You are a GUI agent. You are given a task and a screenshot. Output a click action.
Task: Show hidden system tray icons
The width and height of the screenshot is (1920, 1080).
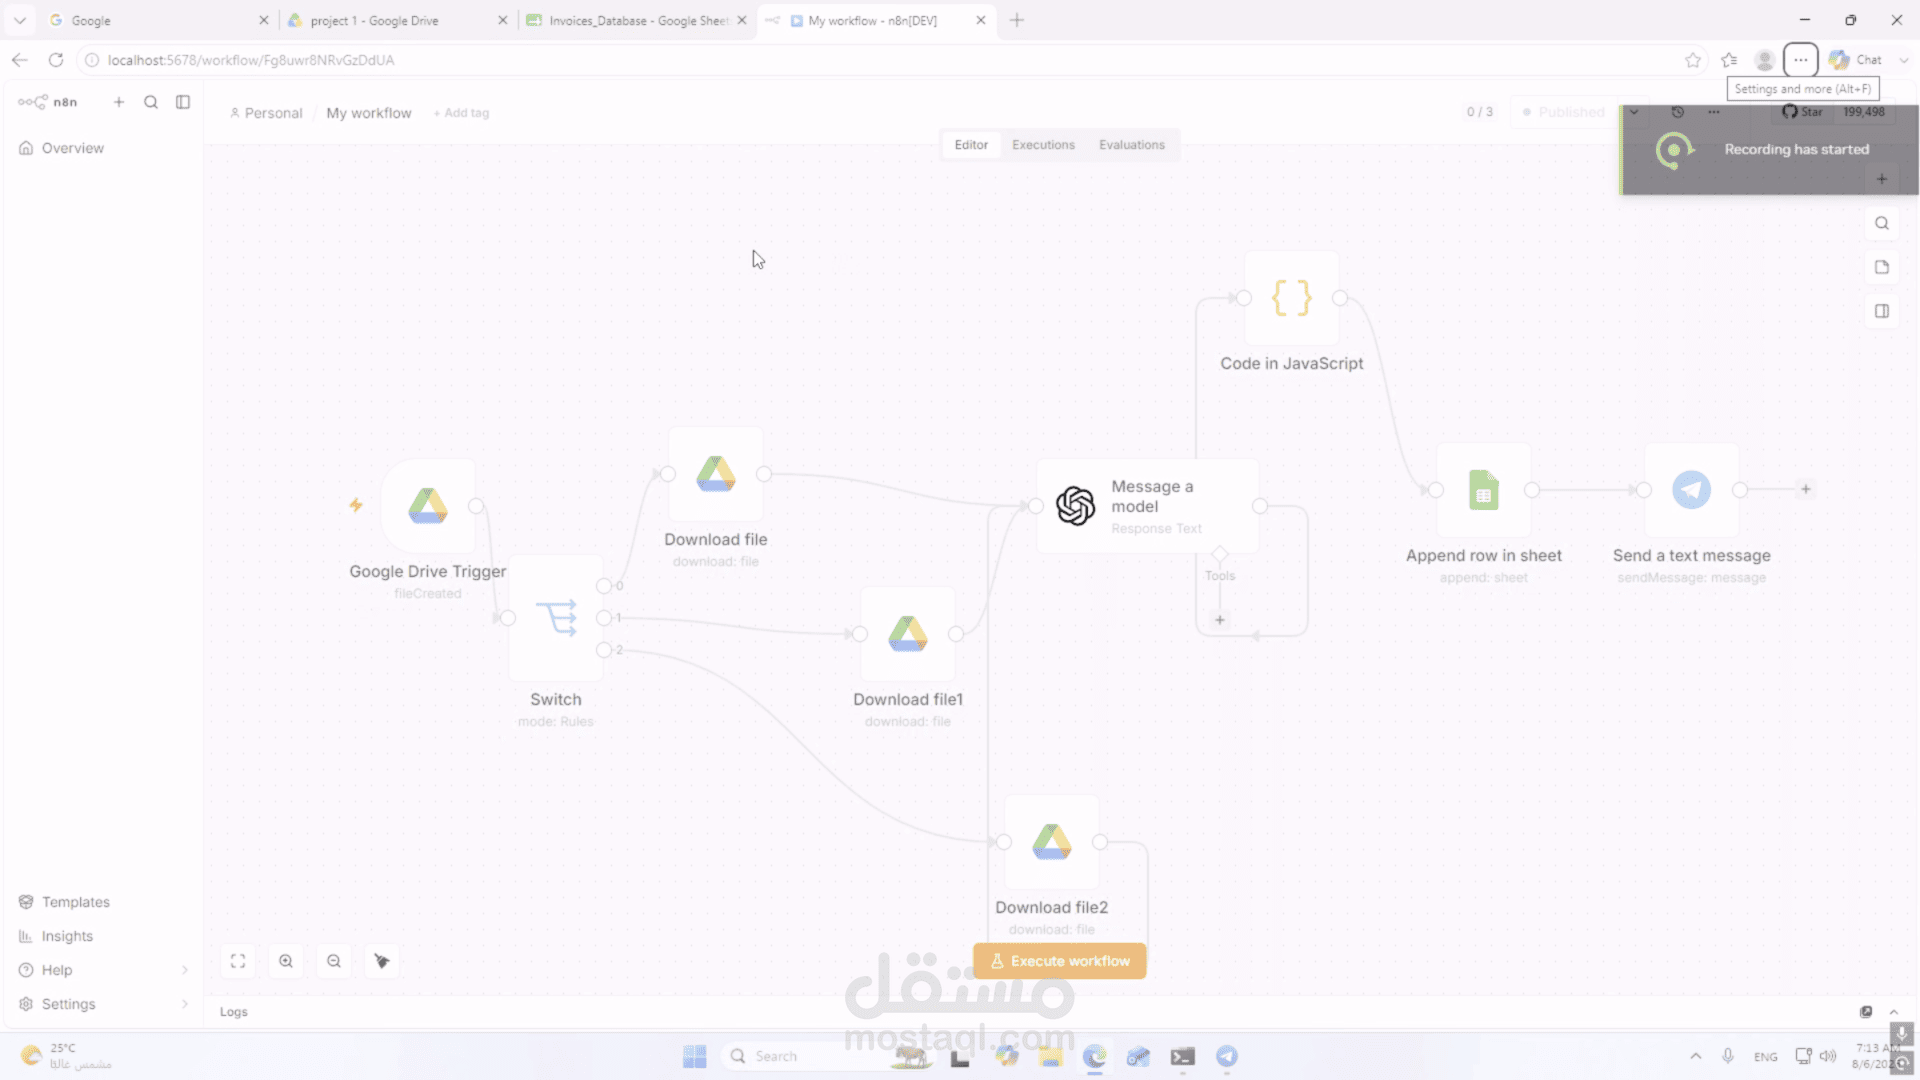(x=1695, y=1056)
